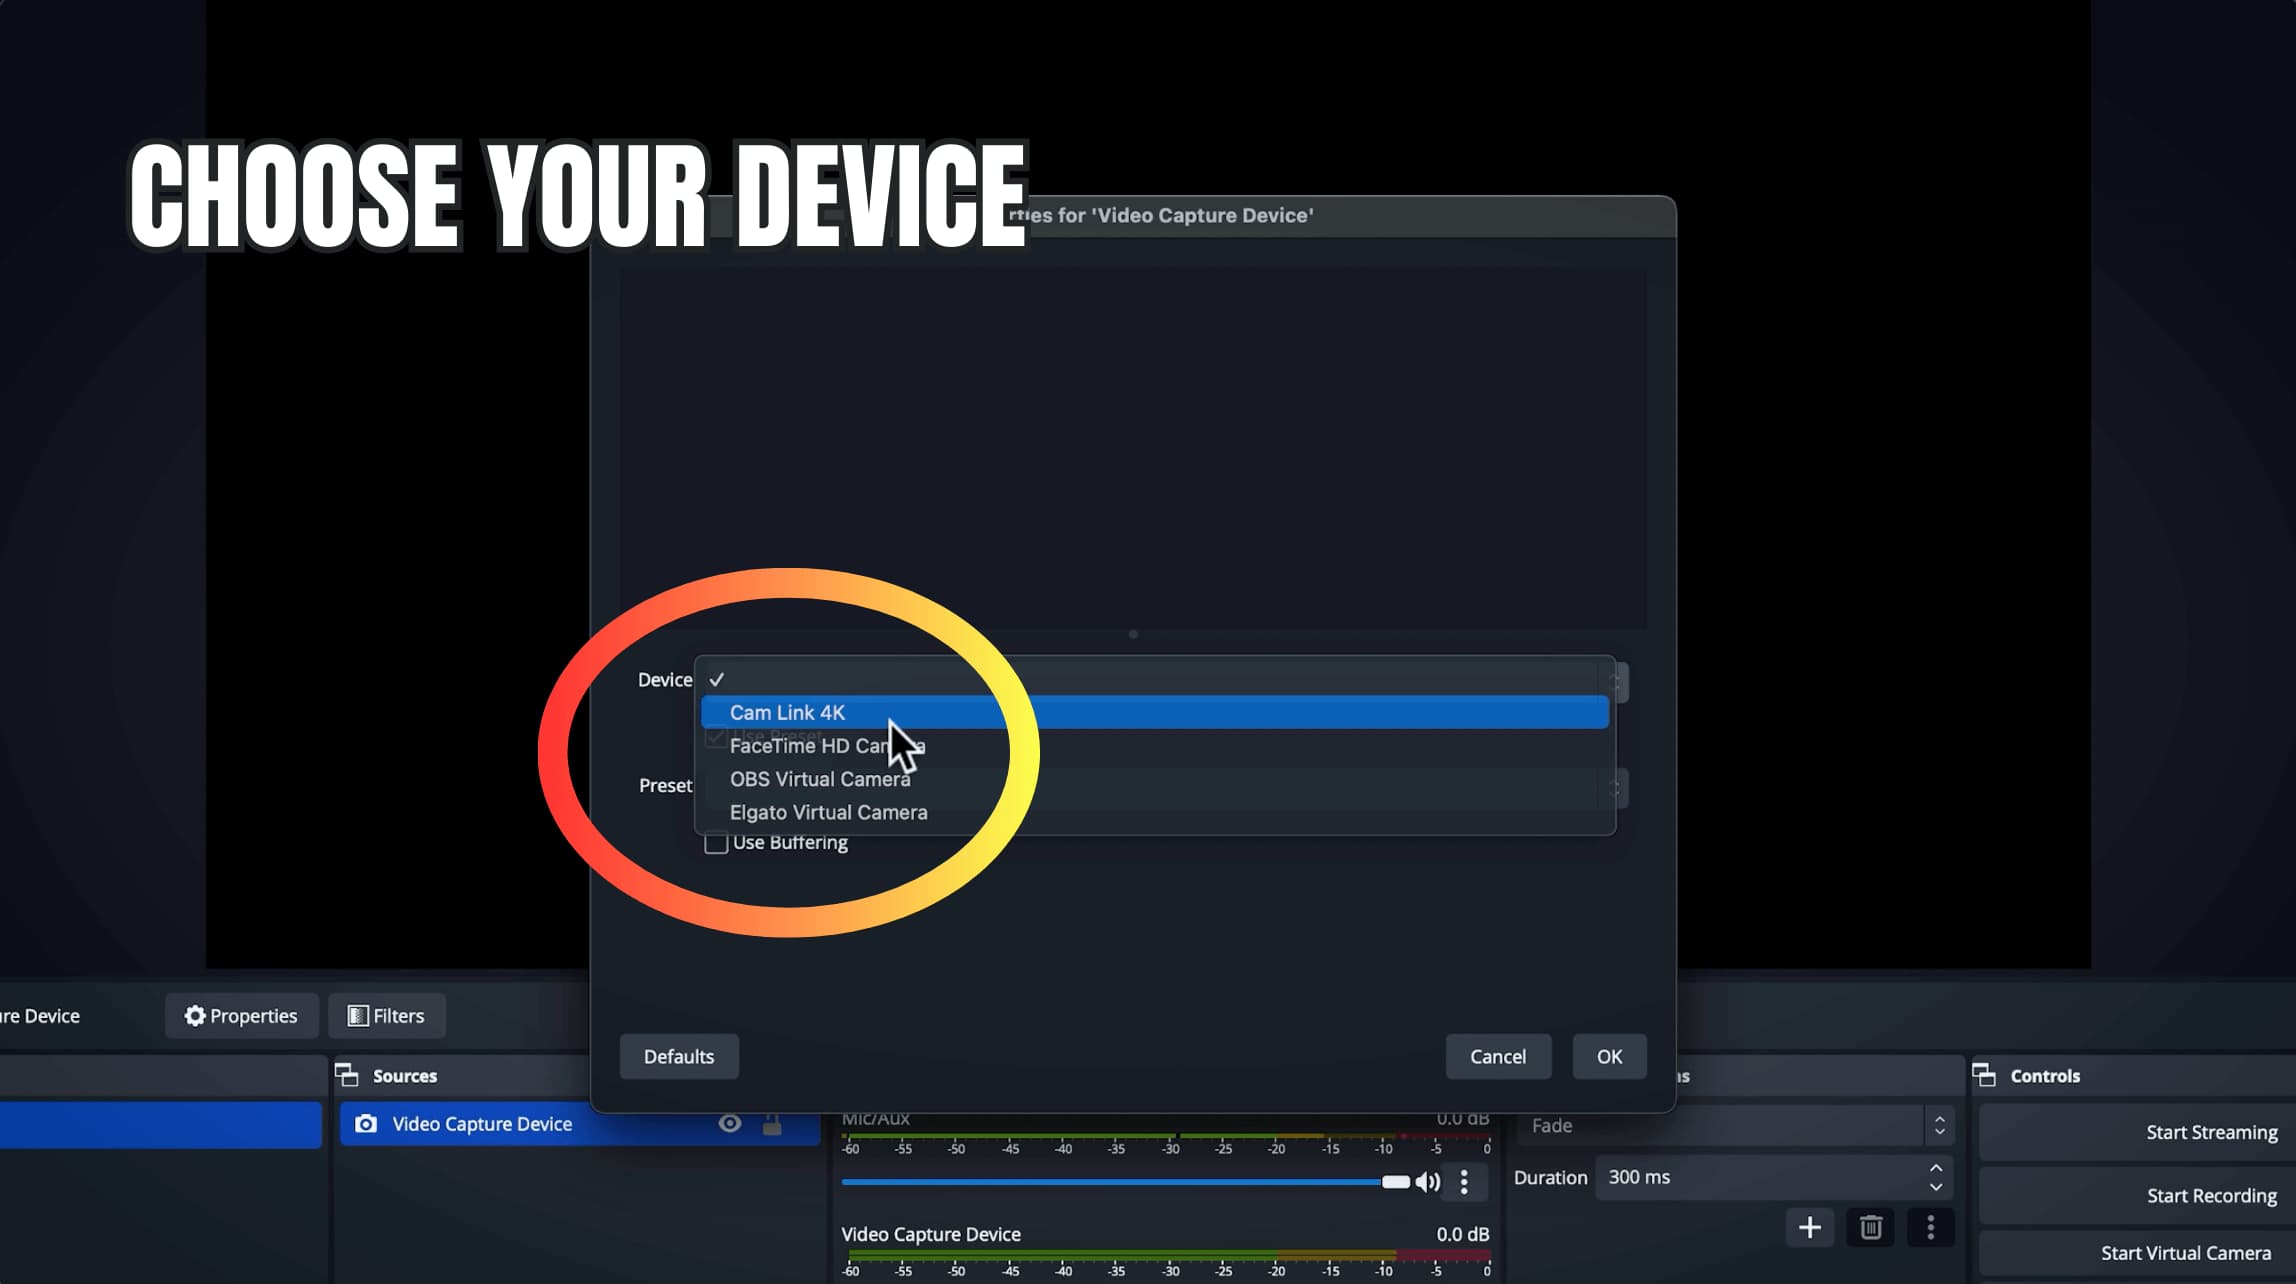2296x1284 pixels.
Task: Pick OBS Virtual Camera from dropdown
Action: pos(1155,779)
